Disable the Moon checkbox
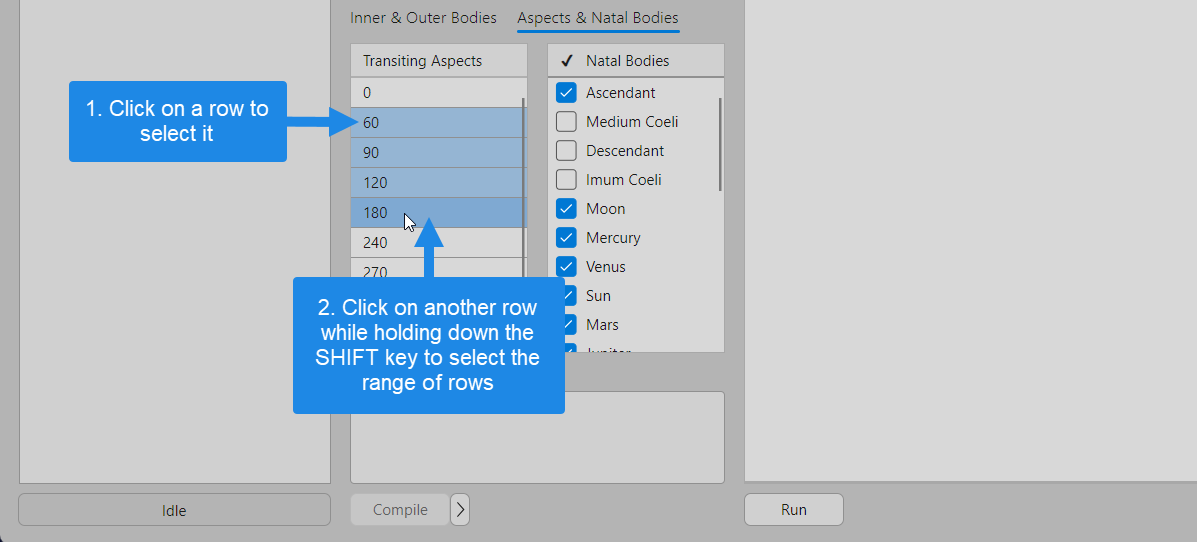 coord(566,209)
